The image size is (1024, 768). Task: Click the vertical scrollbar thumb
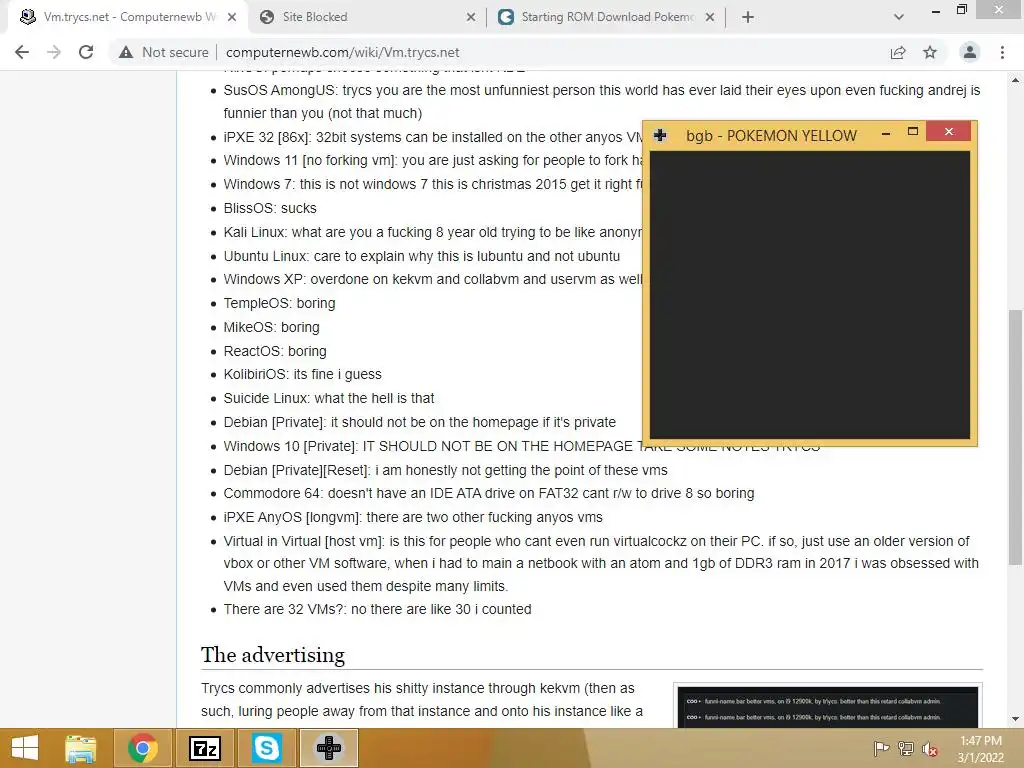(1015, 437)
